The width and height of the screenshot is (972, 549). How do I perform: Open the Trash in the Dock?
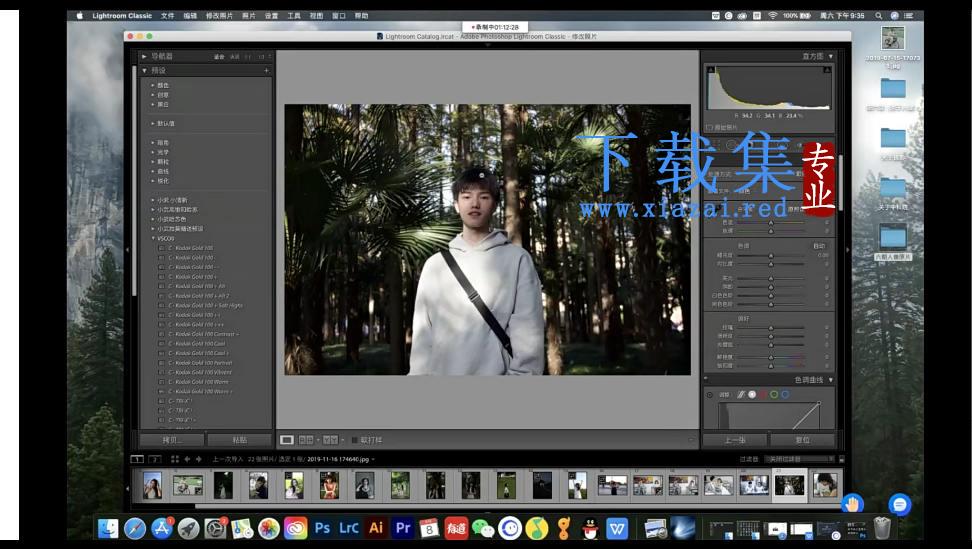click(x=881, y=528)
